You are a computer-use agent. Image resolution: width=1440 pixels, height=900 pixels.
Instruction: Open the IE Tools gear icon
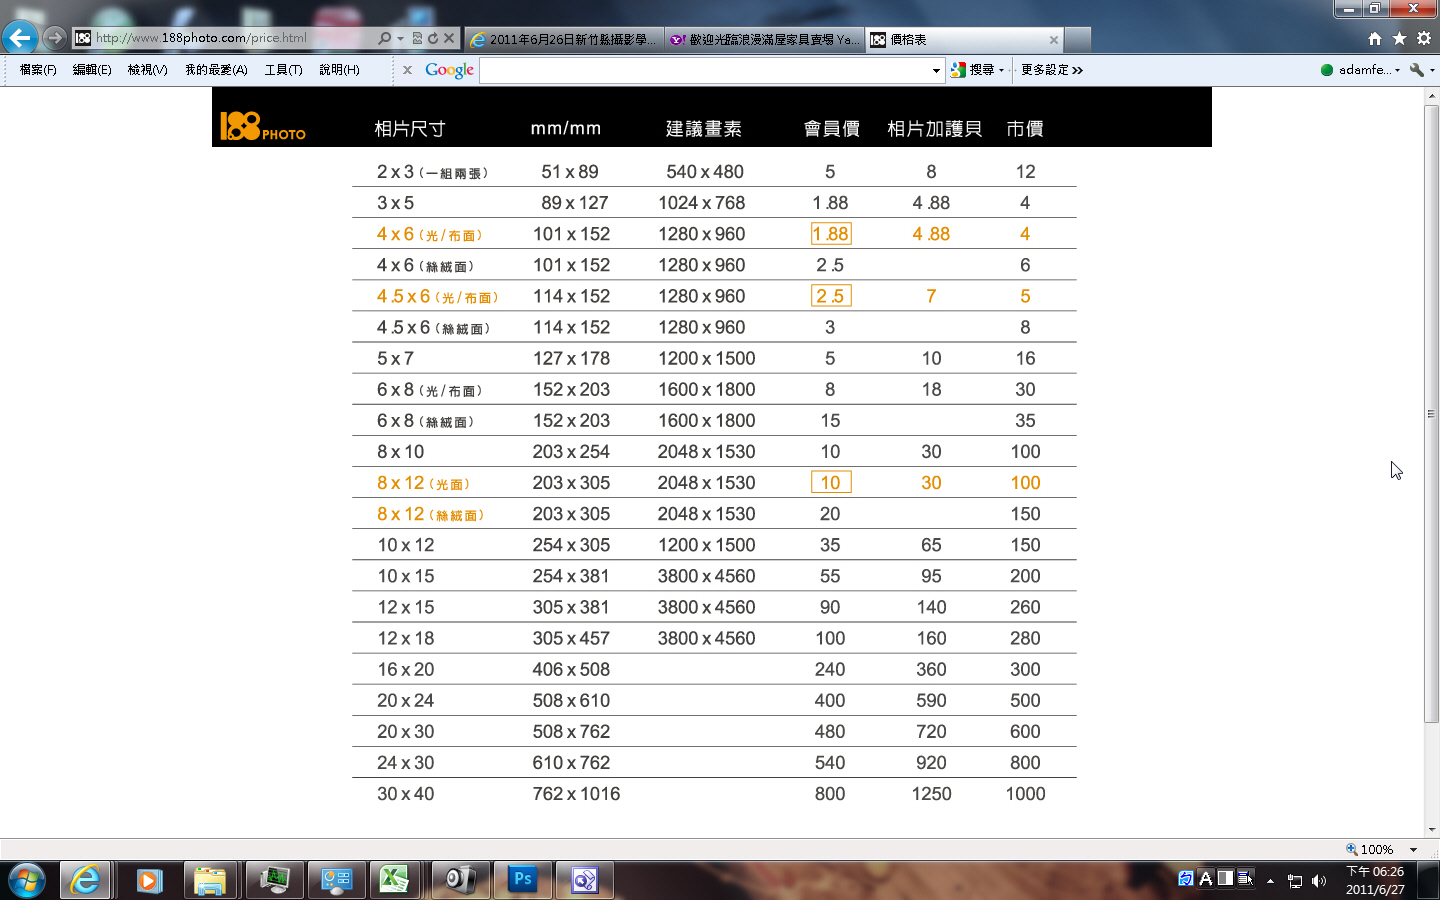[1423, 39]
